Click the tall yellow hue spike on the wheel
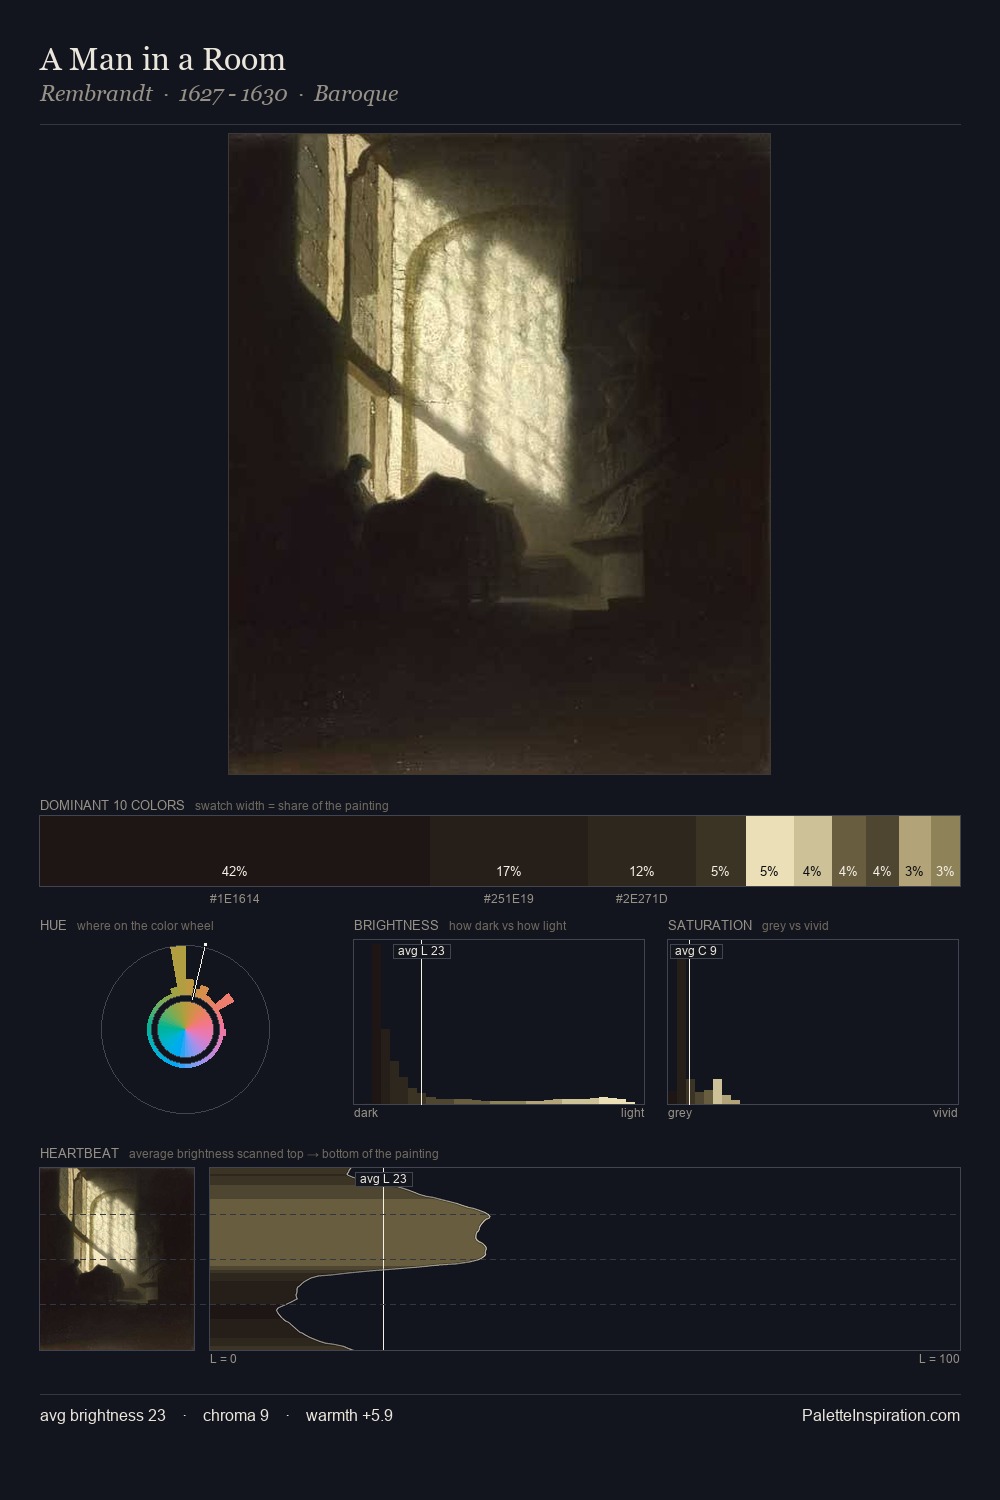Image resolution: width=1000 pixels, height=1500 pixels. [x=181, y=969]
